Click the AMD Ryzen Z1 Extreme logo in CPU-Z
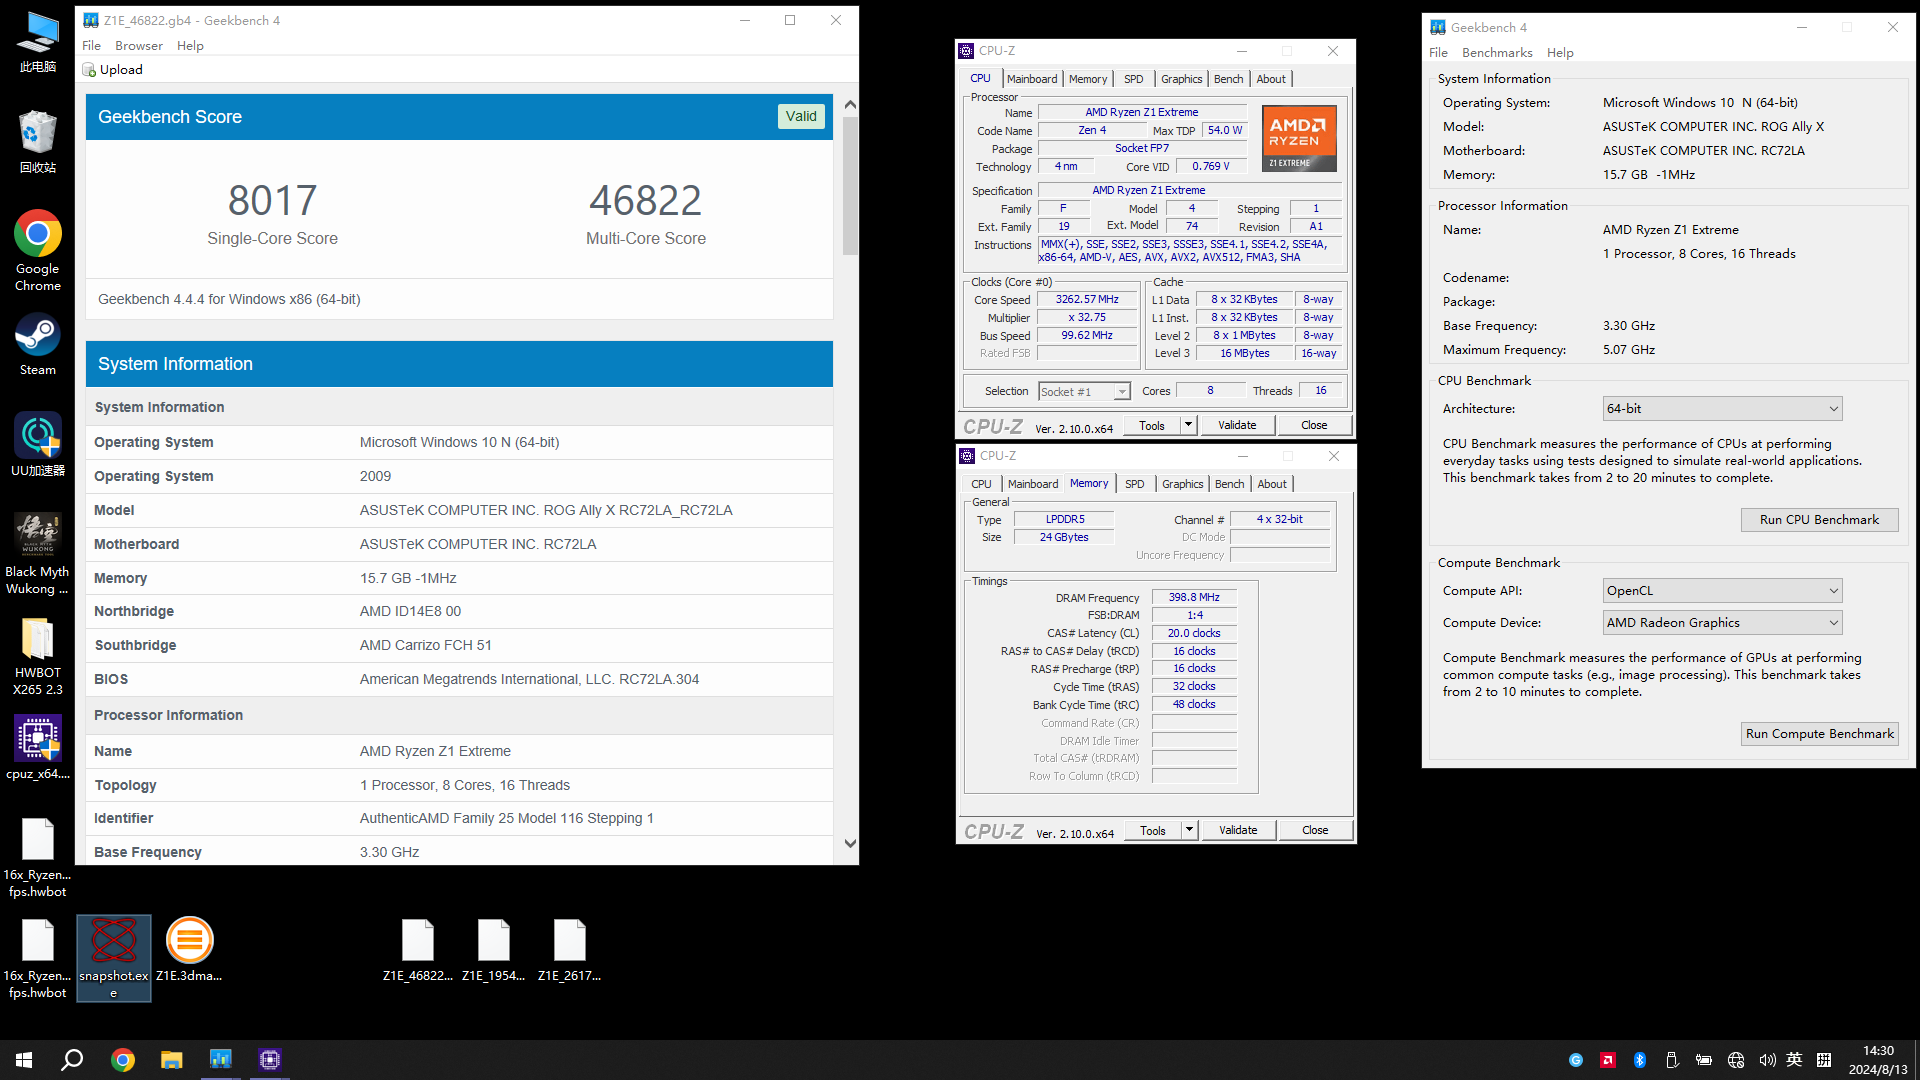 (1299, 138)
